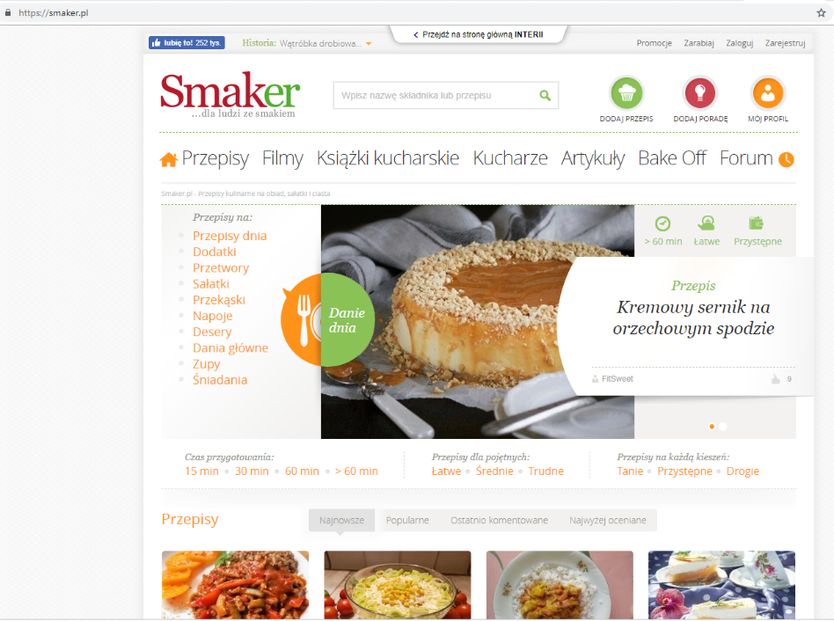834x621 pixels.
Task: Switch to the Popularne tab
Action: pos(407,520)
